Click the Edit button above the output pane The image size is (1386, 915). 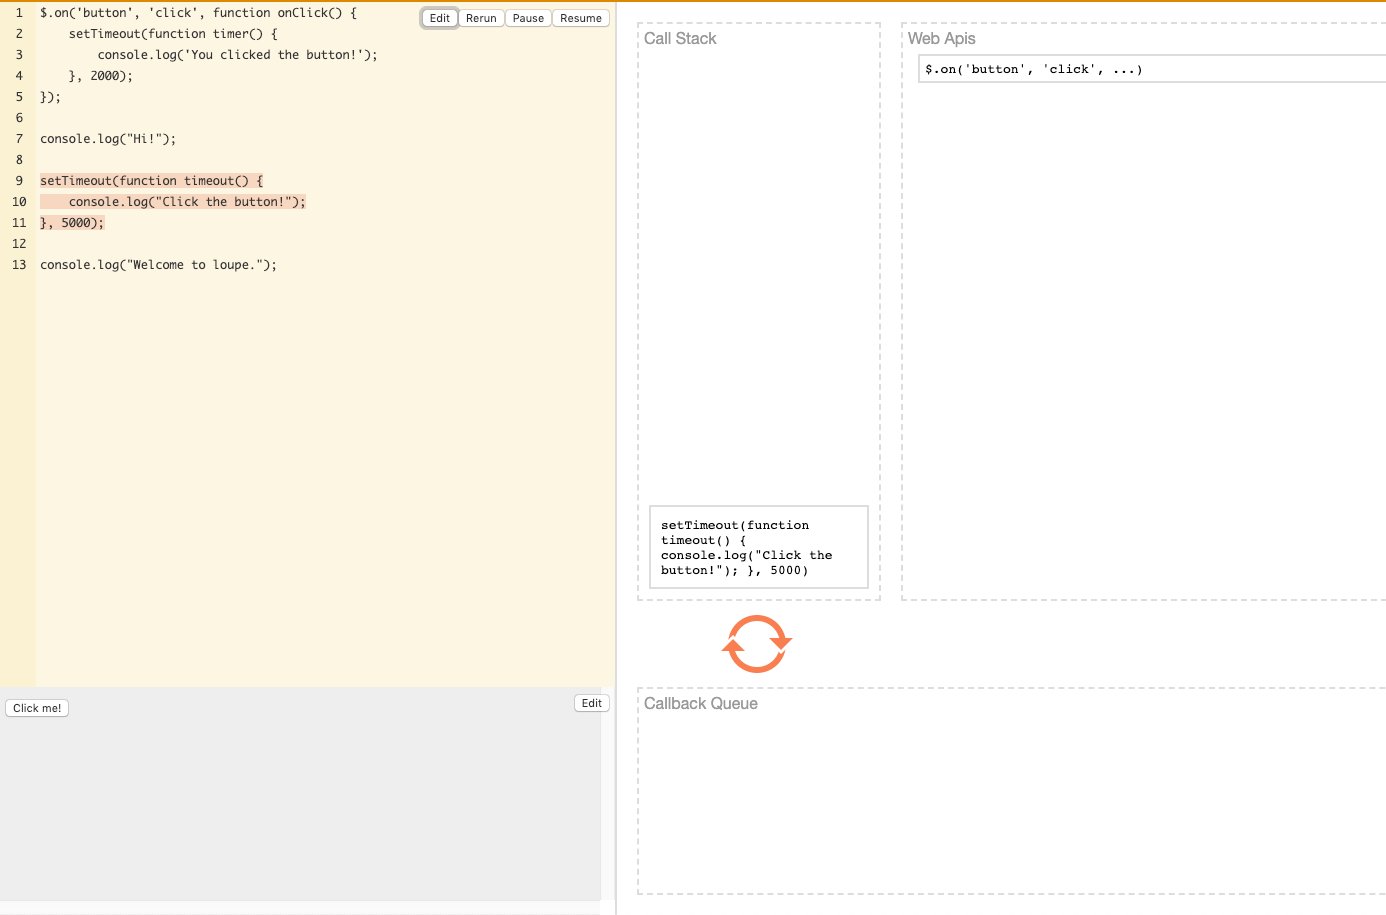coord(591,702)
